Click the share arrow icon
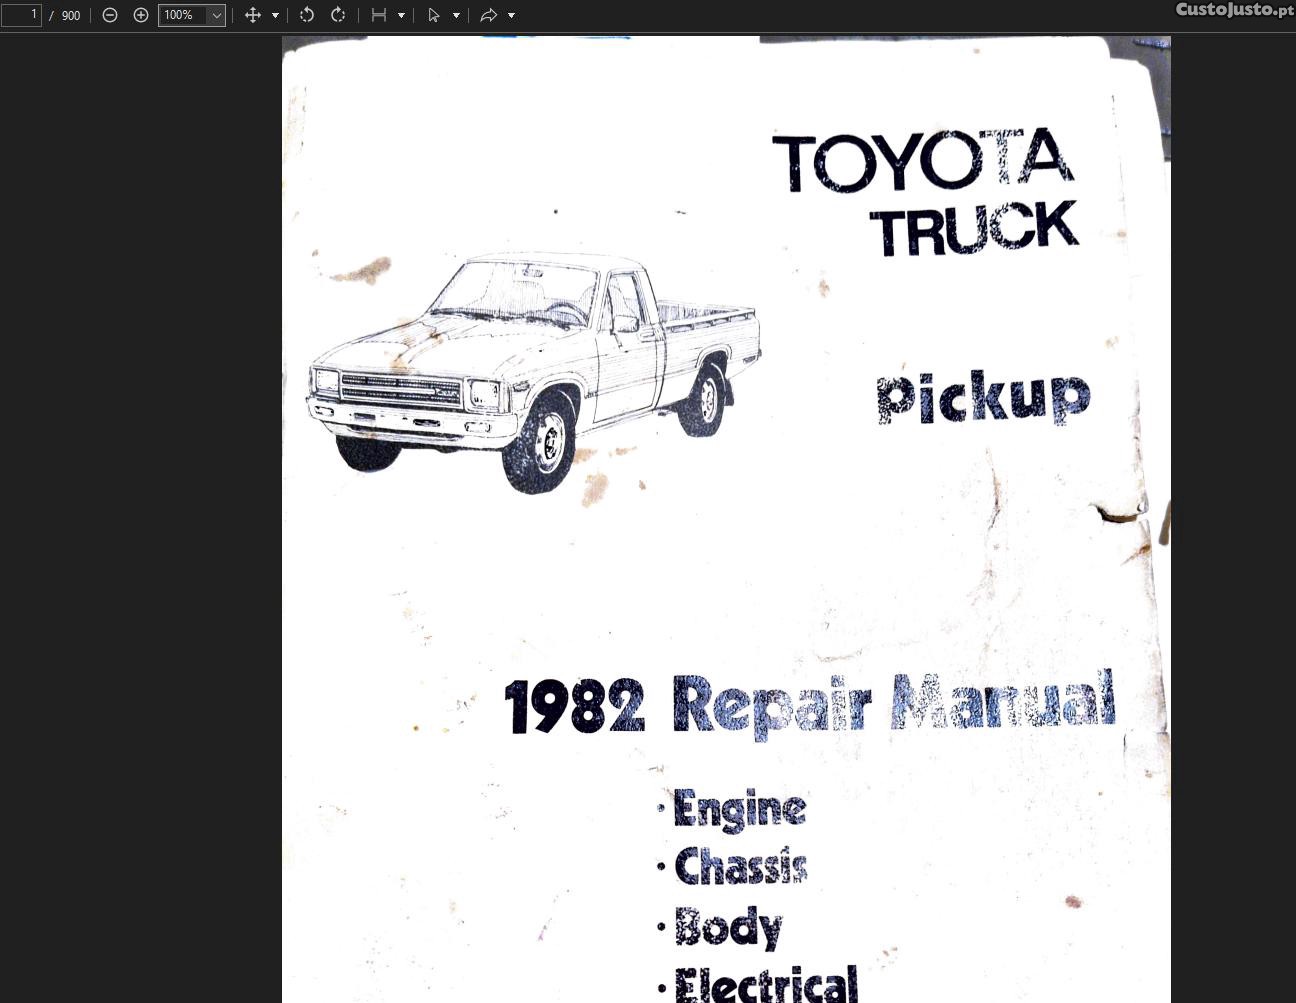Viewport: 1296px width, 1003px height. click(x=489, y=15)
